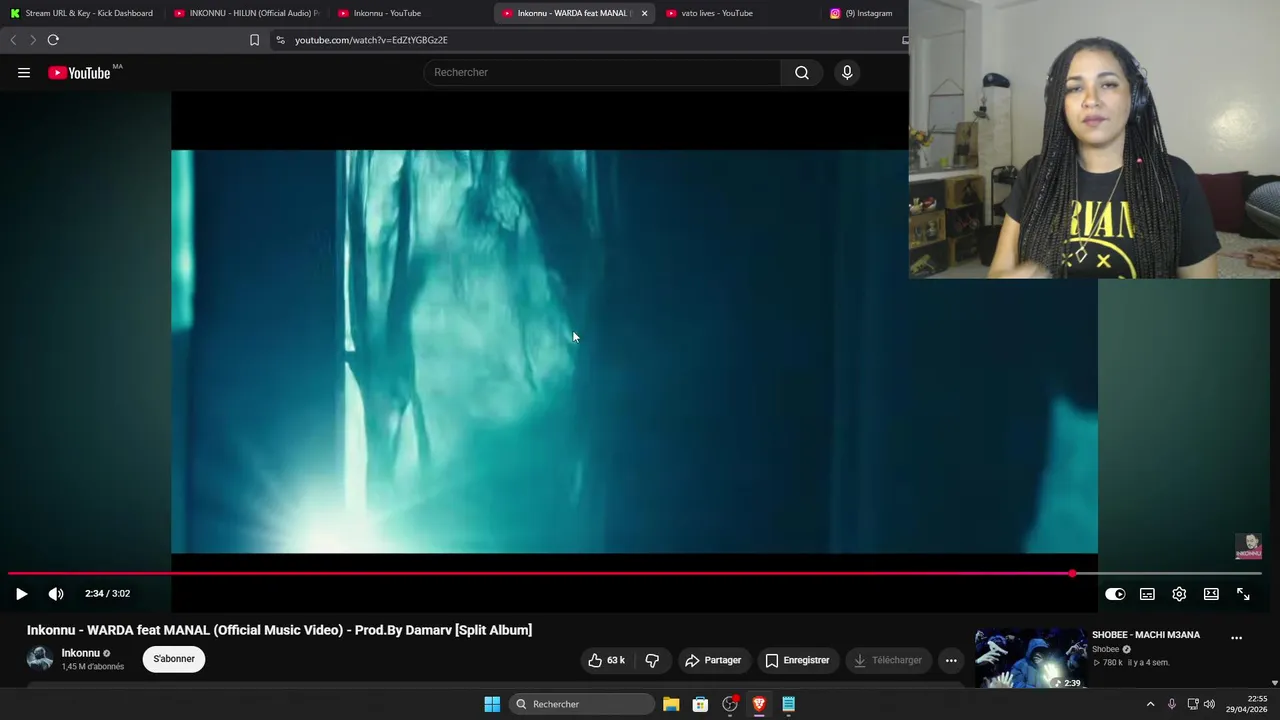Enter fullscreen mode

point(1243,594)
